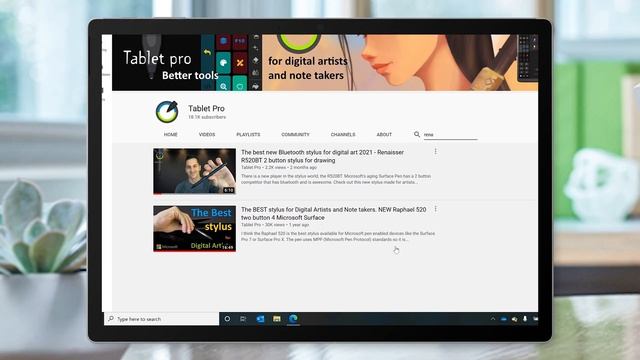Open File Explorer from the taskbar
640x360 pixels.
pyautogui.click(x=277, y=319)
